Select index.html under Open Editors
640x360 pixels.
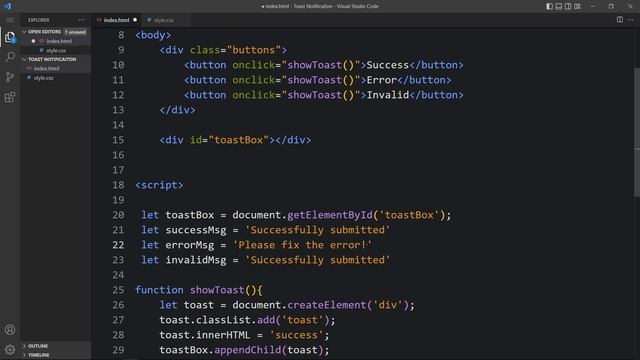coord(59,41)
